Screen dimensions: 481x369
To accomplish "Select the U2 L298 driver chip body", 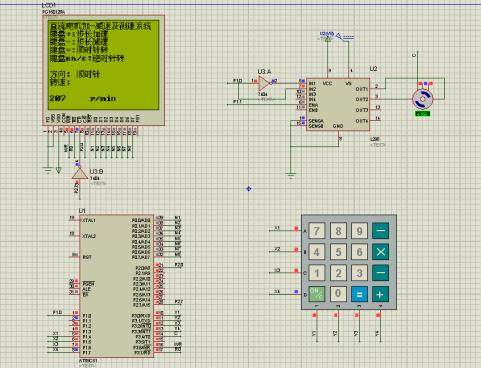I will point(338,105).
